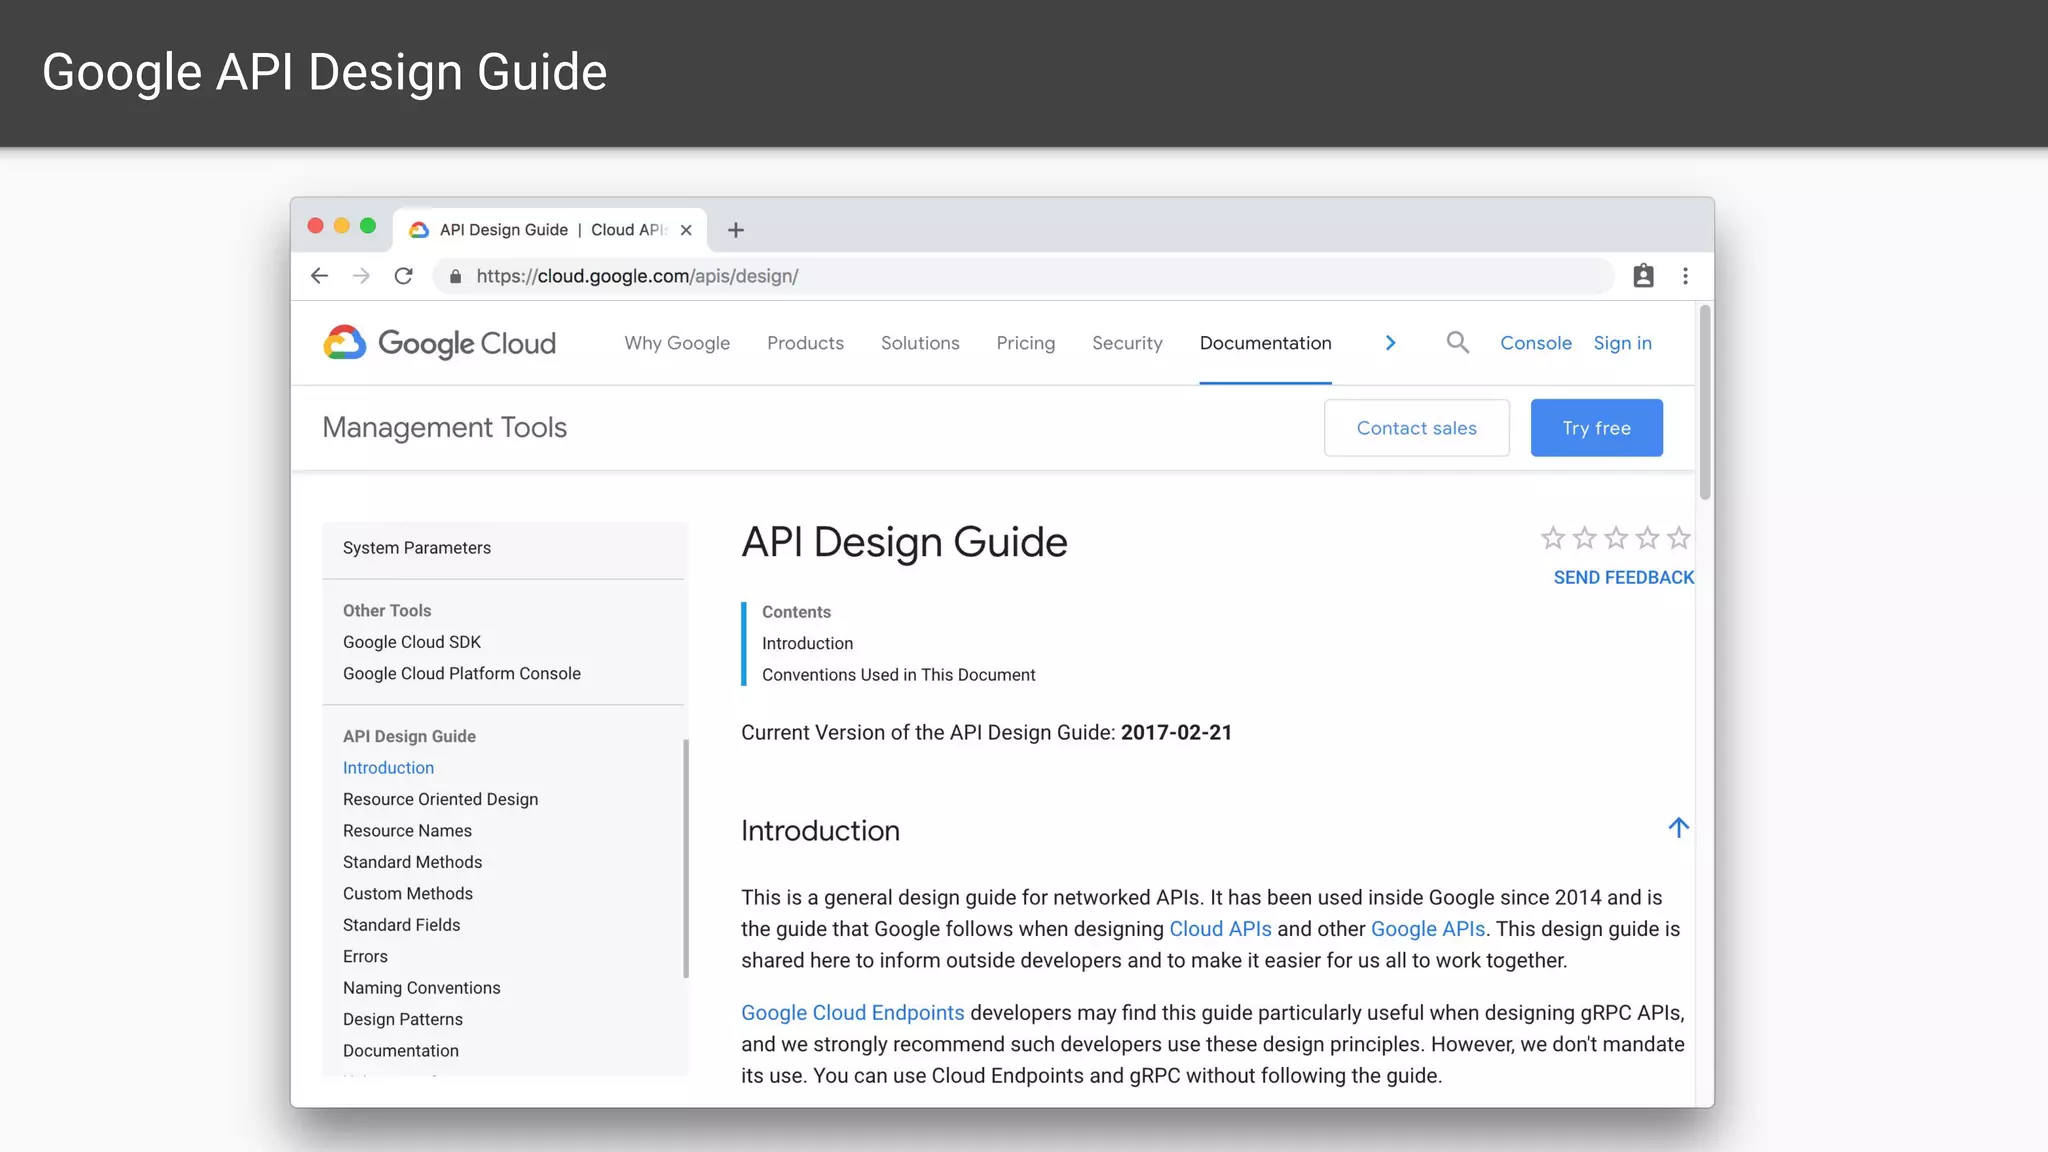
Task: Open the Products menu
Action: click(805, 343)
